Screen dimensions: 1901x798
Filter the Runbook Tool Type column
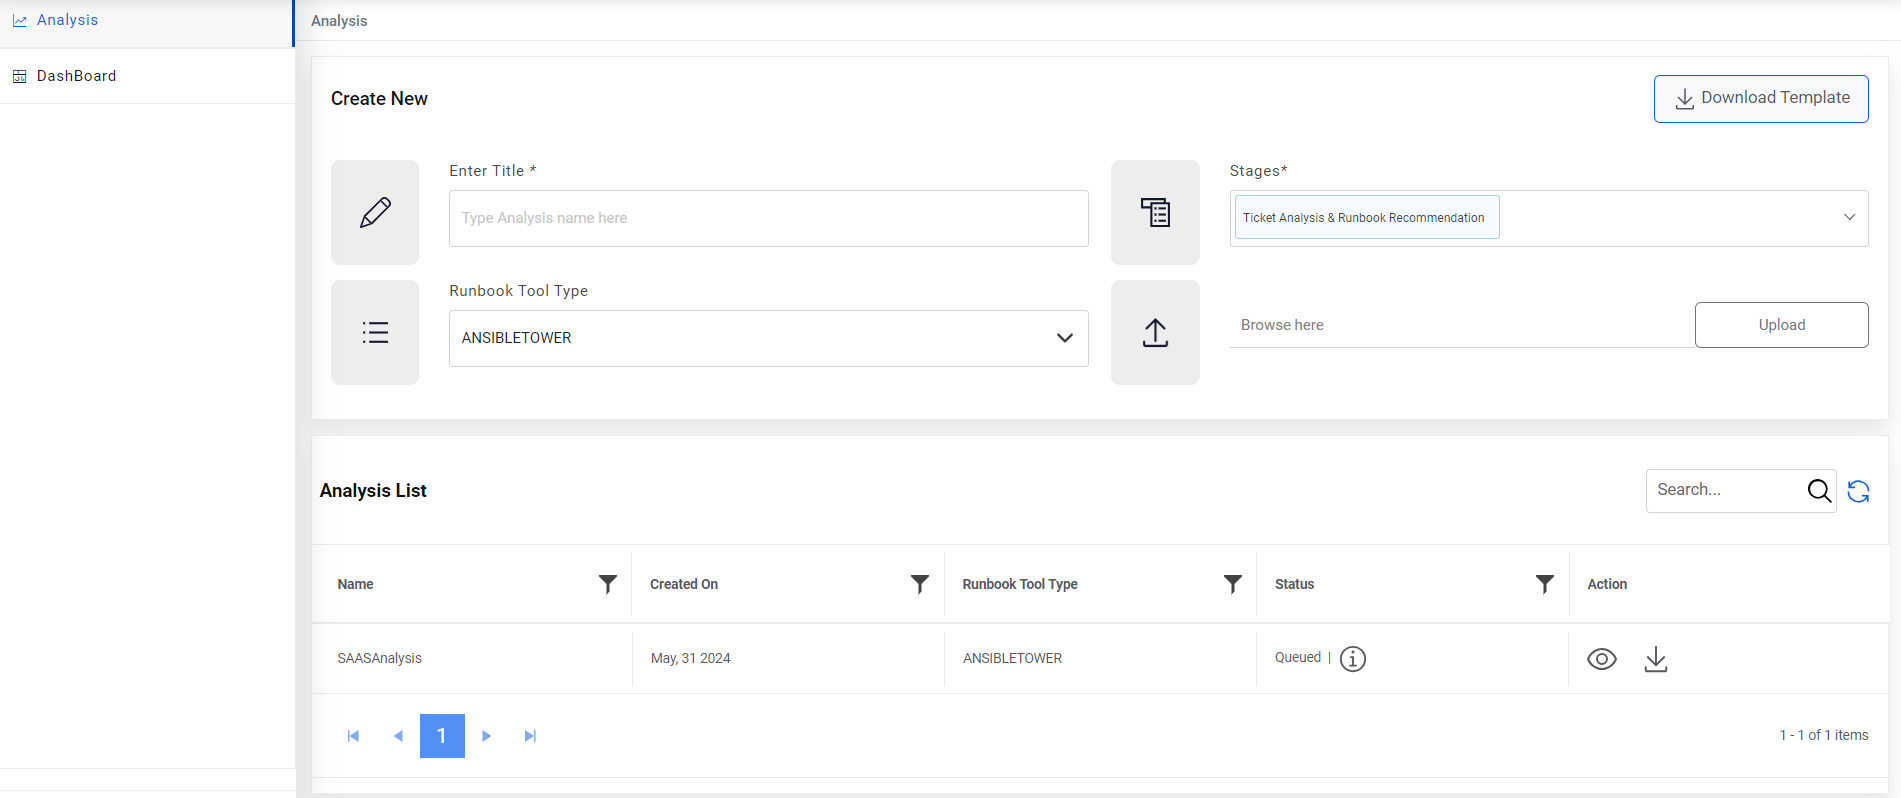point(1232,584)
